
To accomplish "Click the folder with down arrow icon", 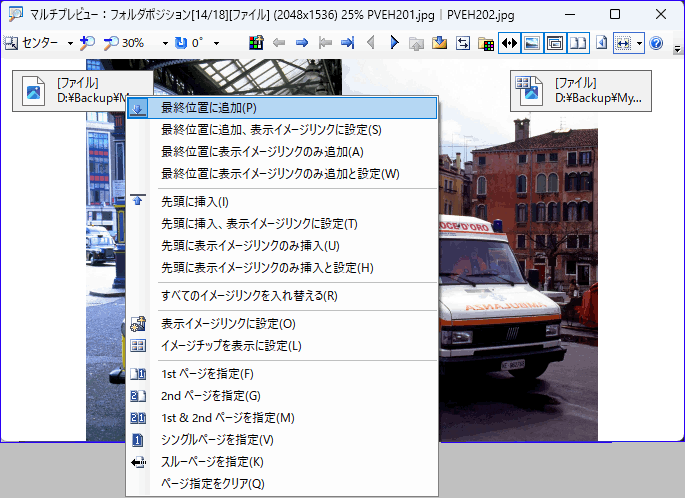I will coord(439,43).
